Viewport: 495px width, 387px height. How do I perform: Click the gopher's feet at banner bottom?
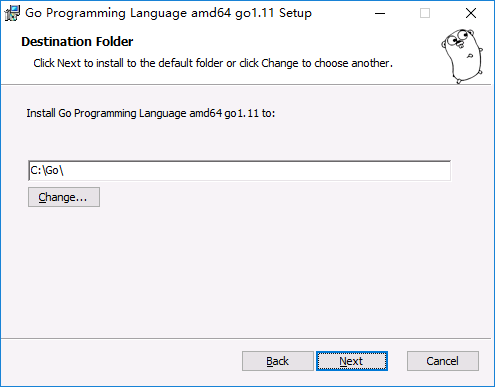point(461,79)
